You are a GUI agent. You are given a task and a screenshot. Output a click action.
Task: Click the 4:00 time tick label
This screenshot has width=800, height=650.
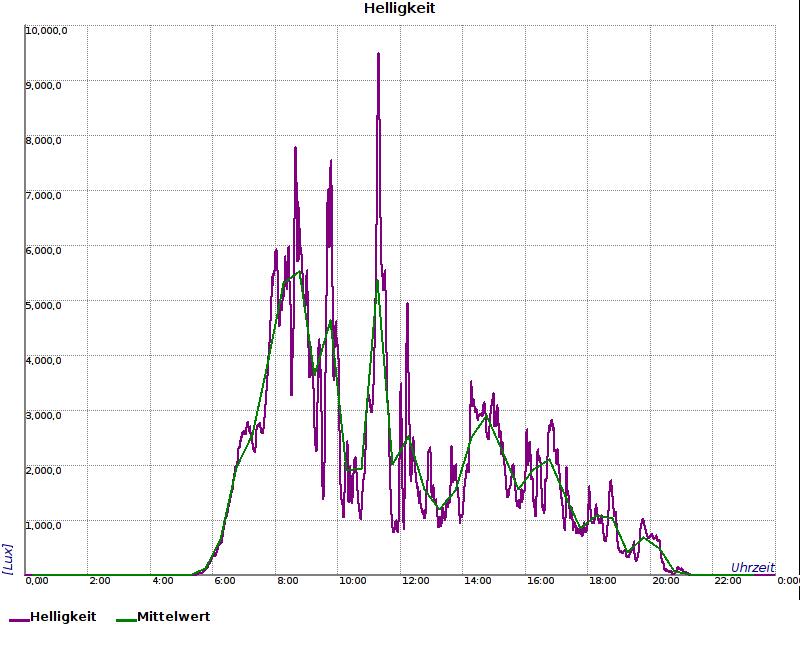click(163, 581)
